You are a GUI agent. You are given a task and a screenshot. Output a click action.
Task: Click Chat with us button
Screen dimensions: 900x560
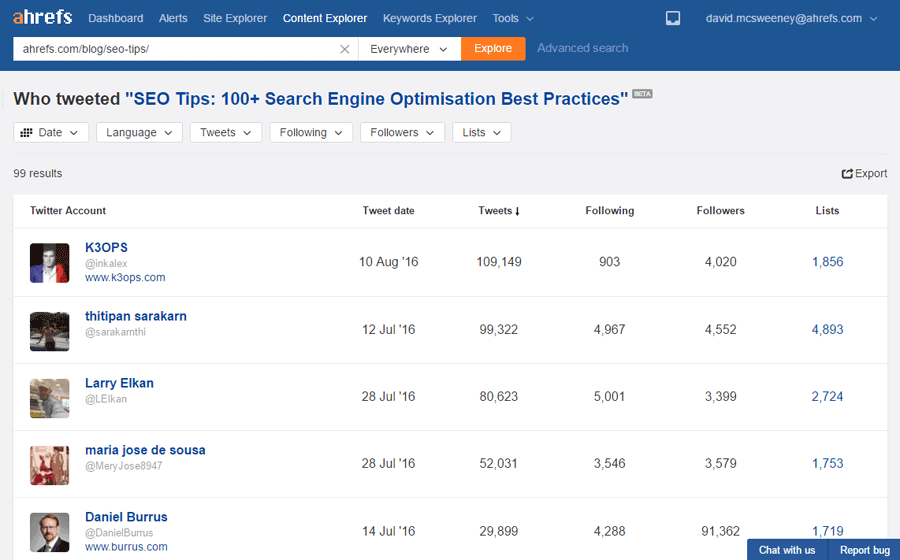[x=787, y=550]
